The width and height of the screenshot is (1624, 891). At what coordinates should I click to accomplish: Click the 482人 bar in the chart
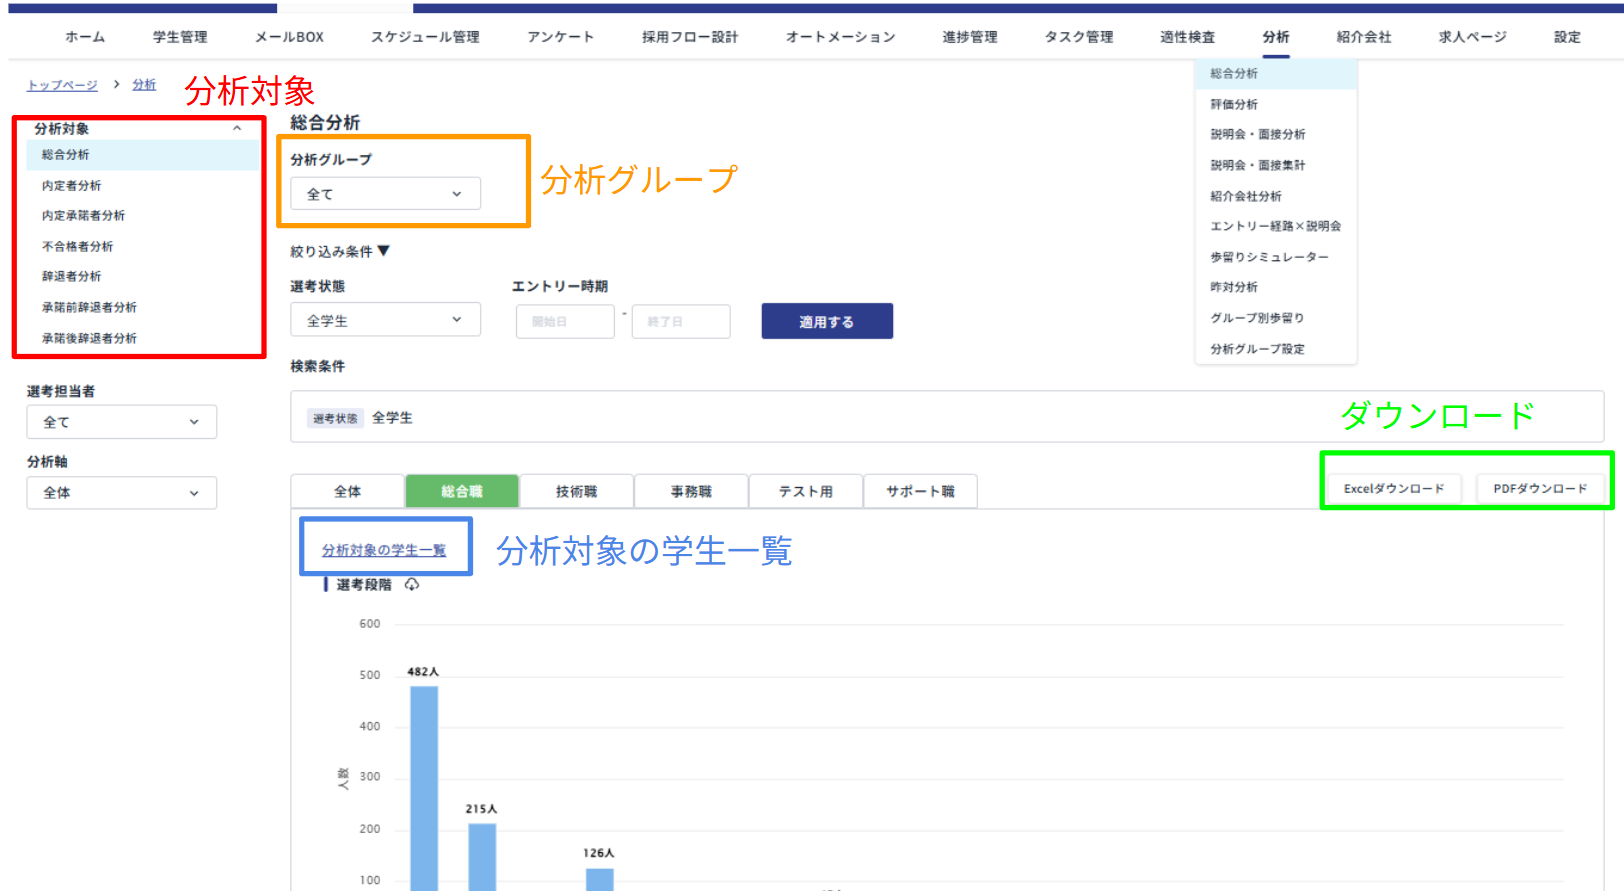pos(424,788)
